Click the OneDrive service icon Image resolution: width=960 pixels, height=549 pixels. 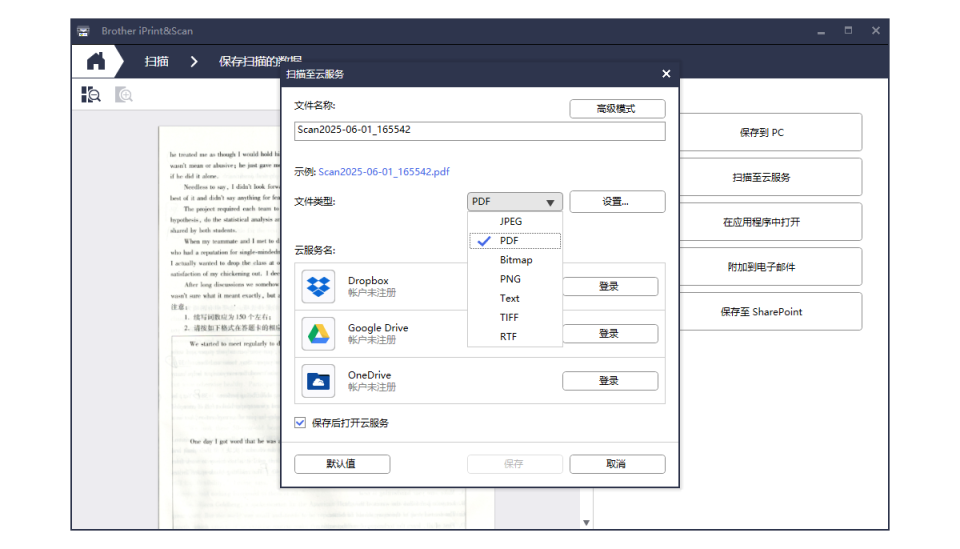pyautogui.click(x=318, y=381)
